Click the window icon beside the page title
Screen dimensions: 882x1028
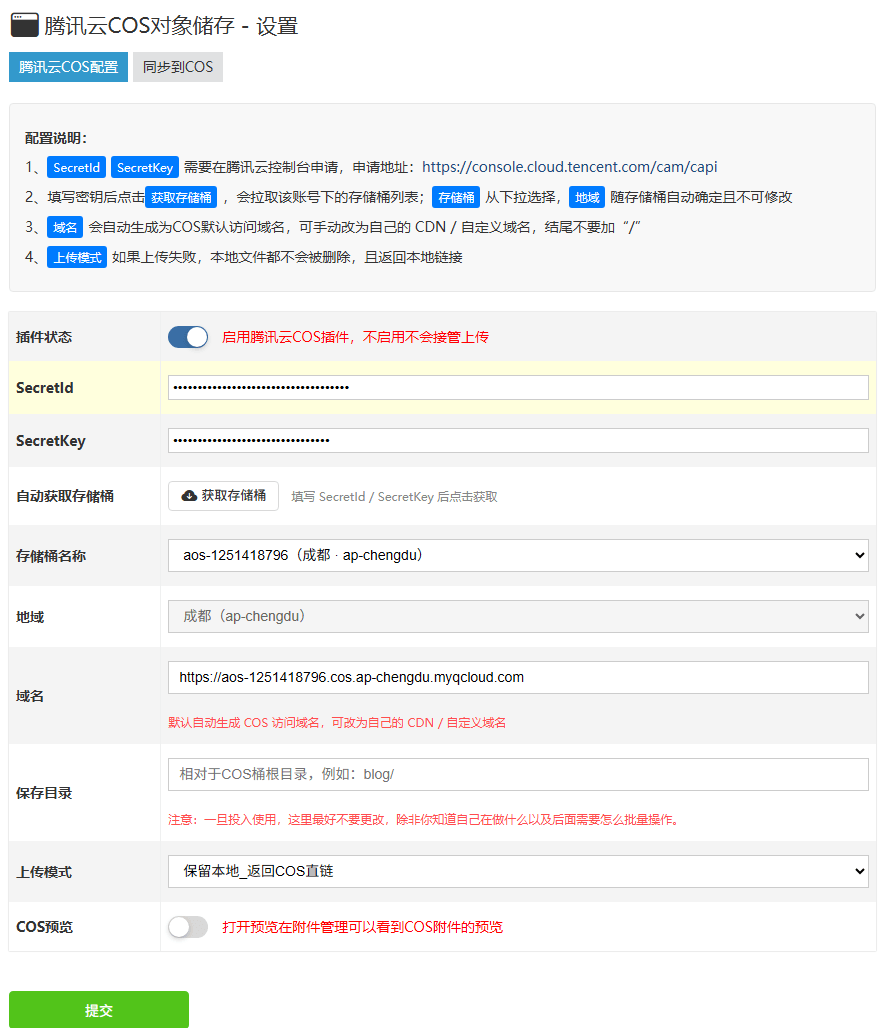click(x=24, y=24)
